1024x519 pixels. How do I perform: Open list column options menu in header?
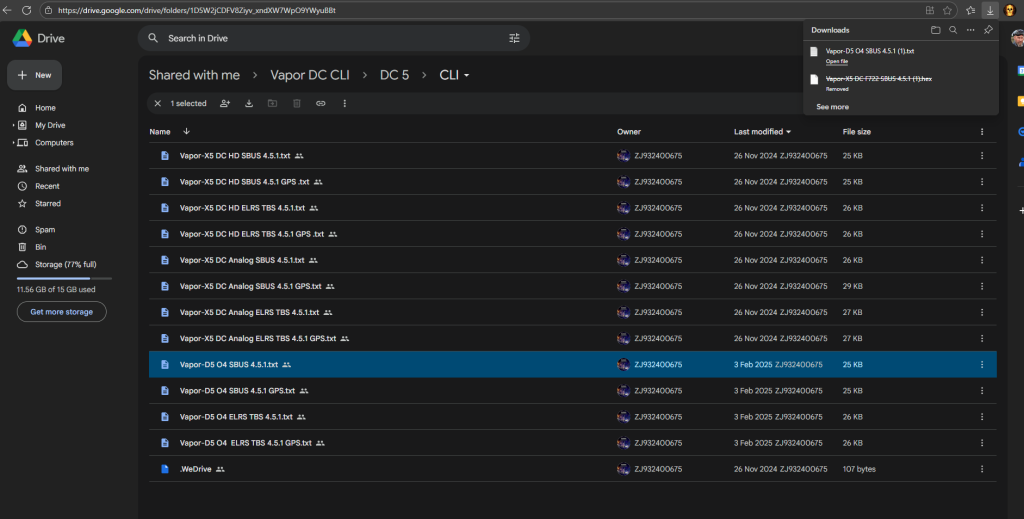point(982,132)
